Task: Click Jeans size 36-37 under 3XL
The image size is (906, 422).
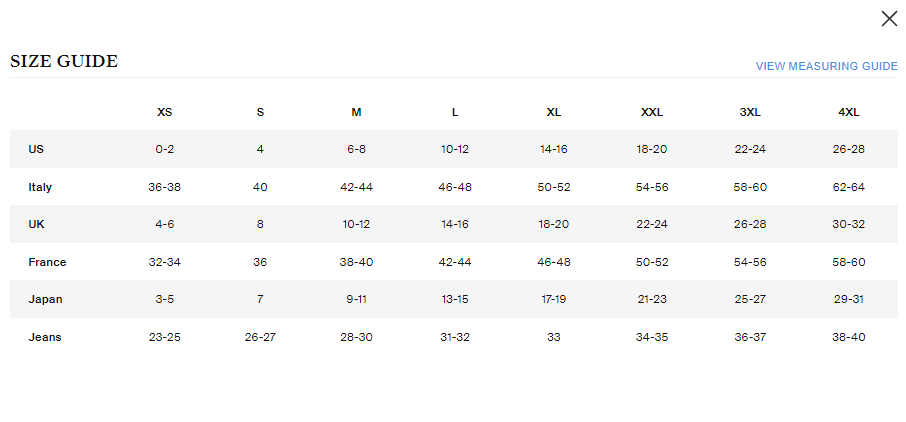Action: click(x=750, y=337)
